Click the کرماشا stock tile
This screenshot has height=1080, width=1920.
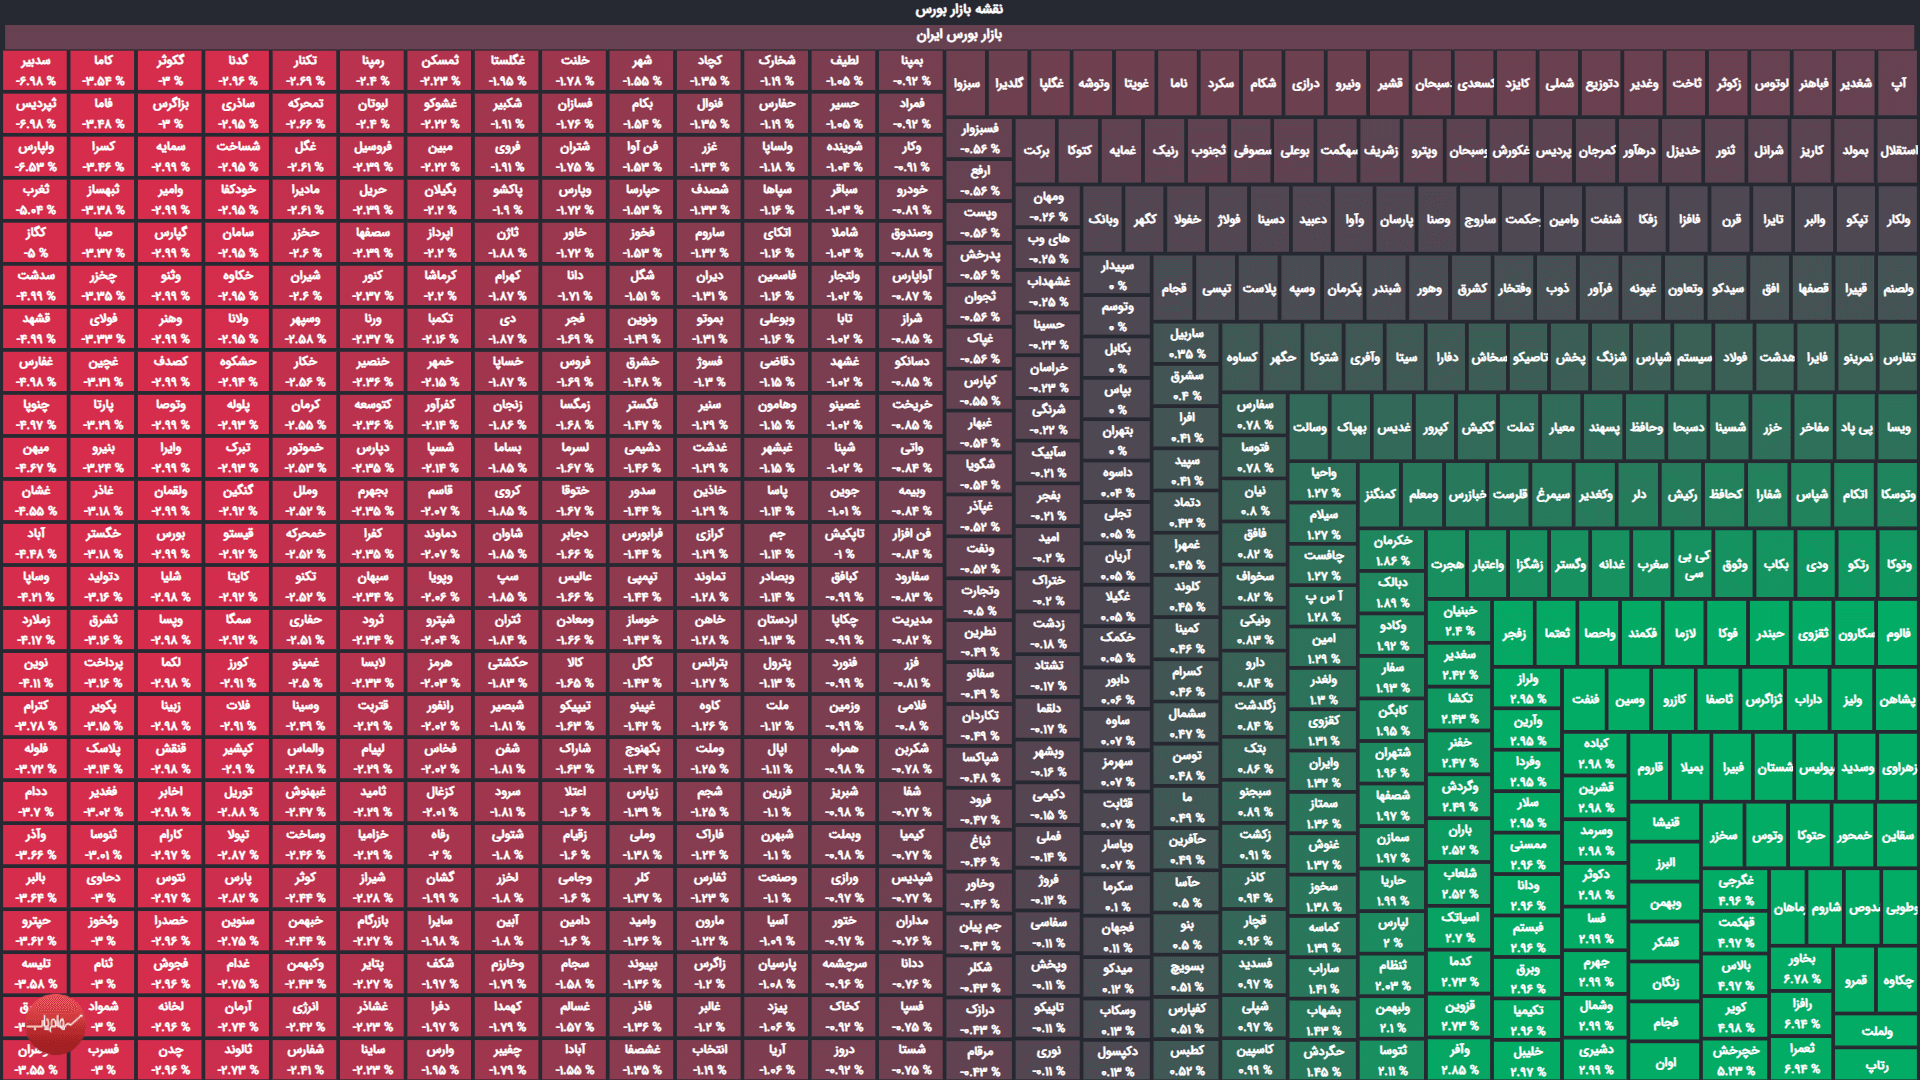coord(440,285)
